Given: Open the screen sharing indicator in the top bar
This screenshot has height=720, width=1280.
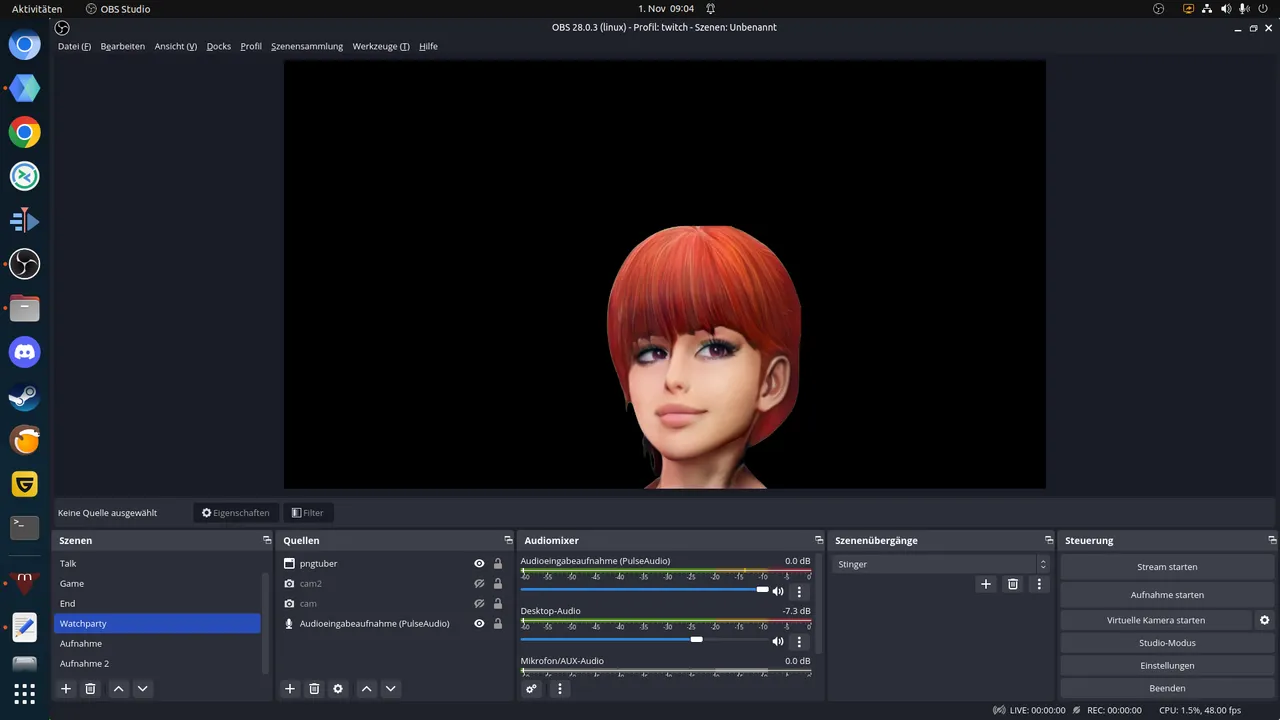Looking at the screenshot, I should click(x=1189, y=9).
